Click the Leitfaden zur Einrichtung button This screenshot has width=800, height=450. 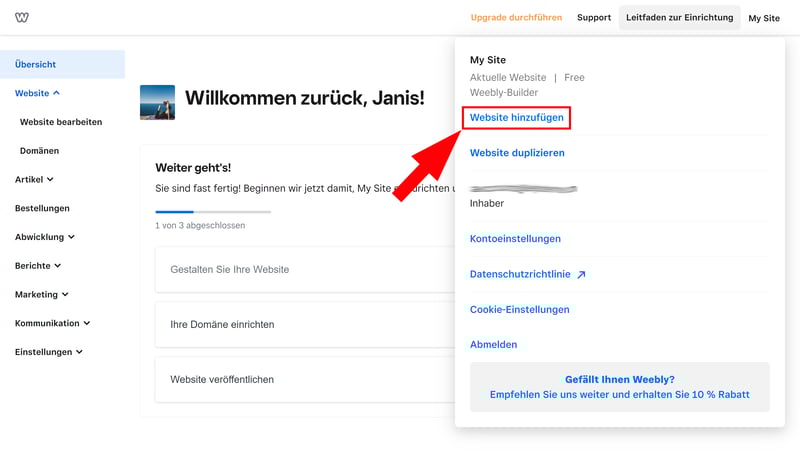(679, 17)
